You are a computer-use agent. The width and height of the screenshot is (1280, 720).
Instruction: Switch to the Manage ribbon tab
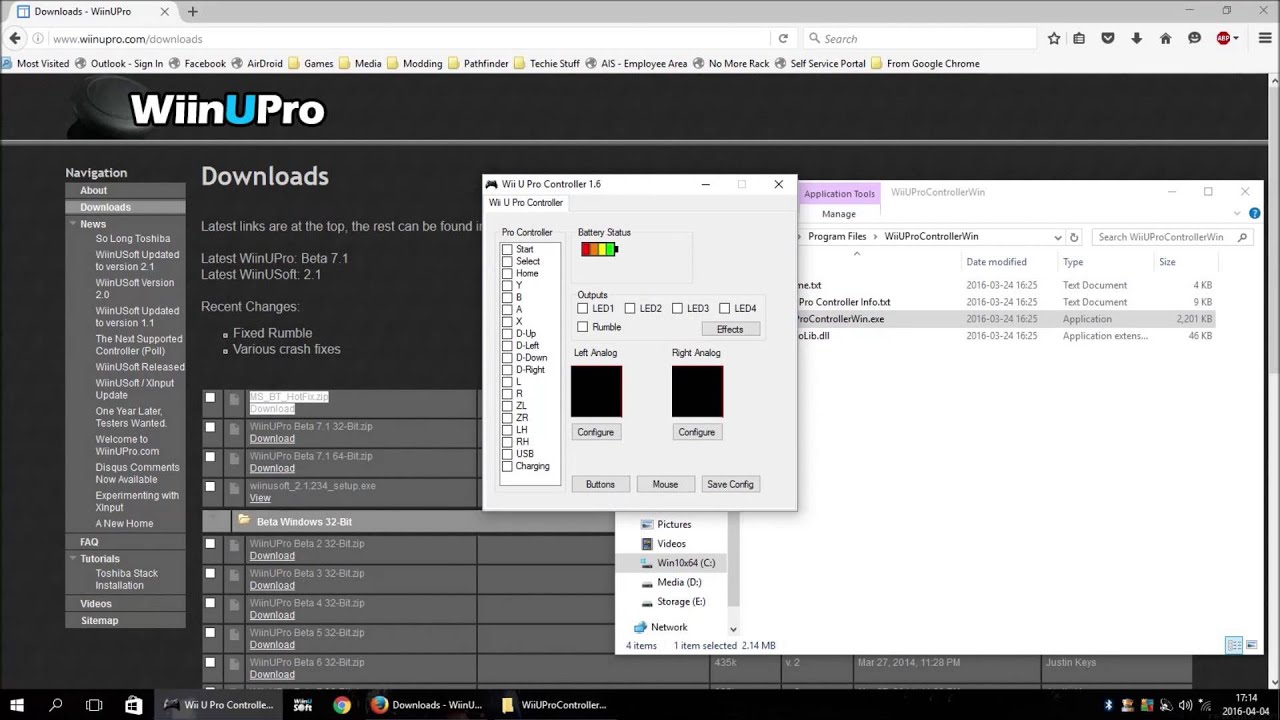click(838, 214)
